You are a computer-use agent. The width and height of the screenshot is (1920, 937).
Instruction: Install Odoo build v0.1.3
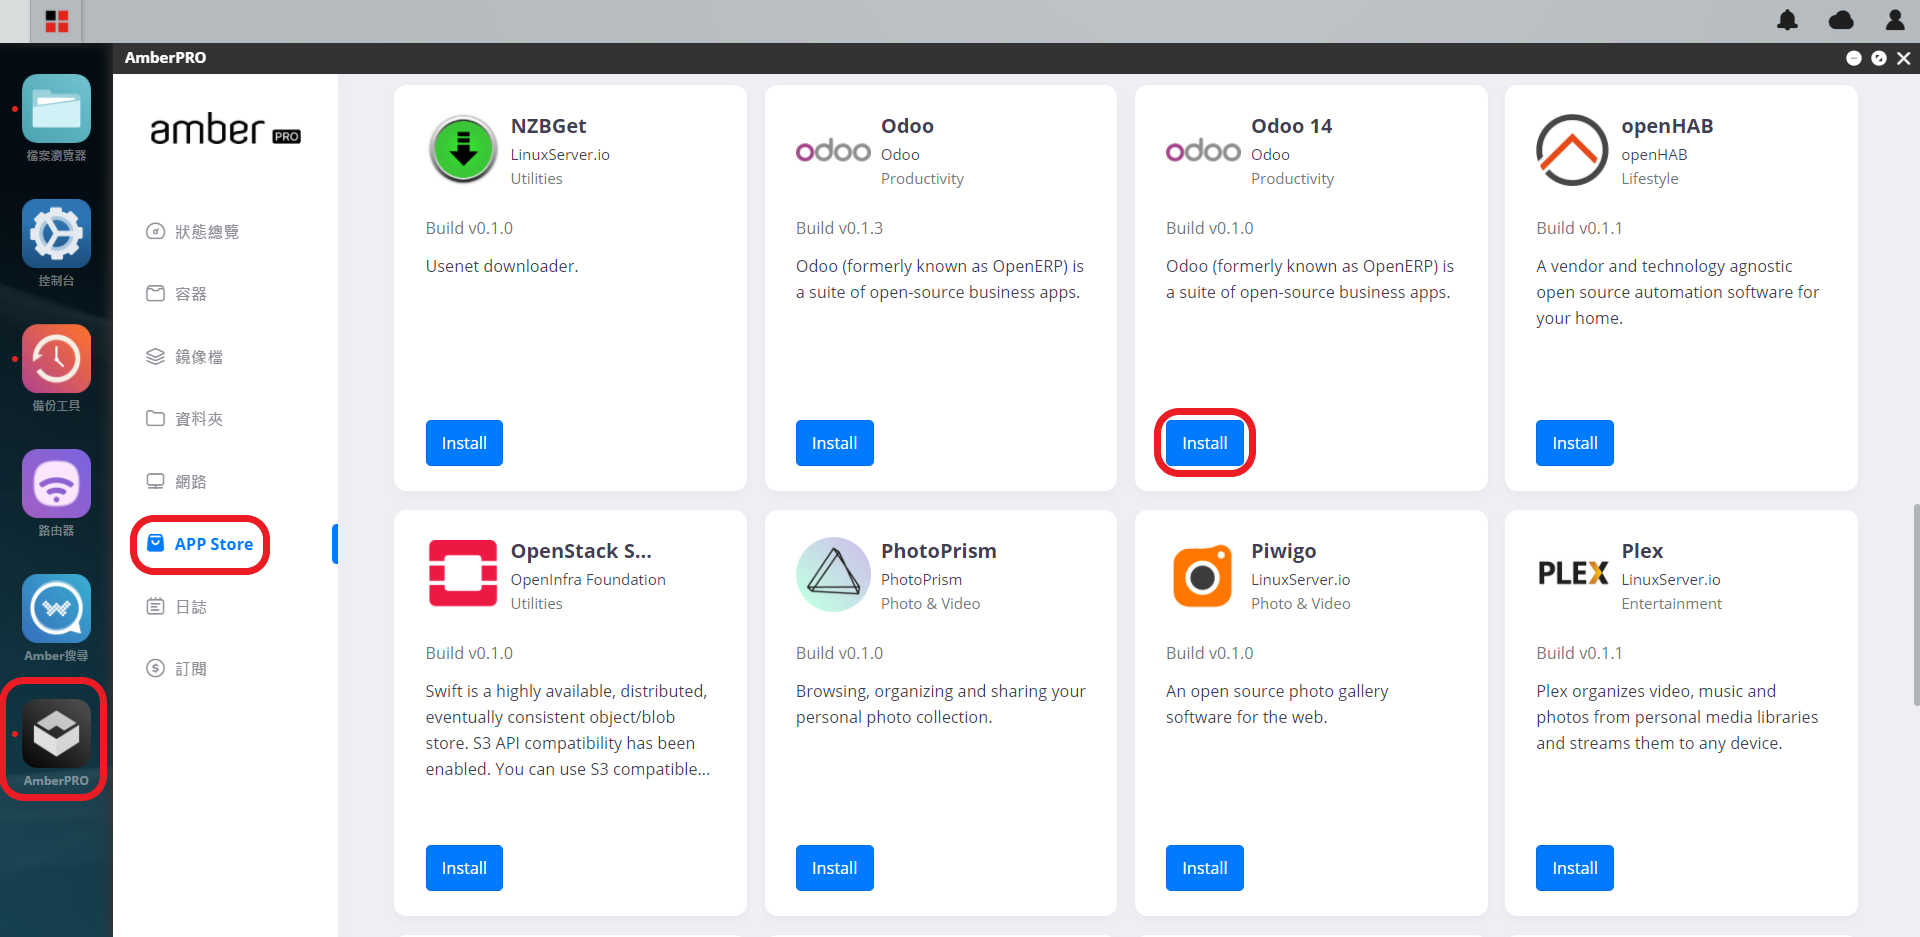834,443
